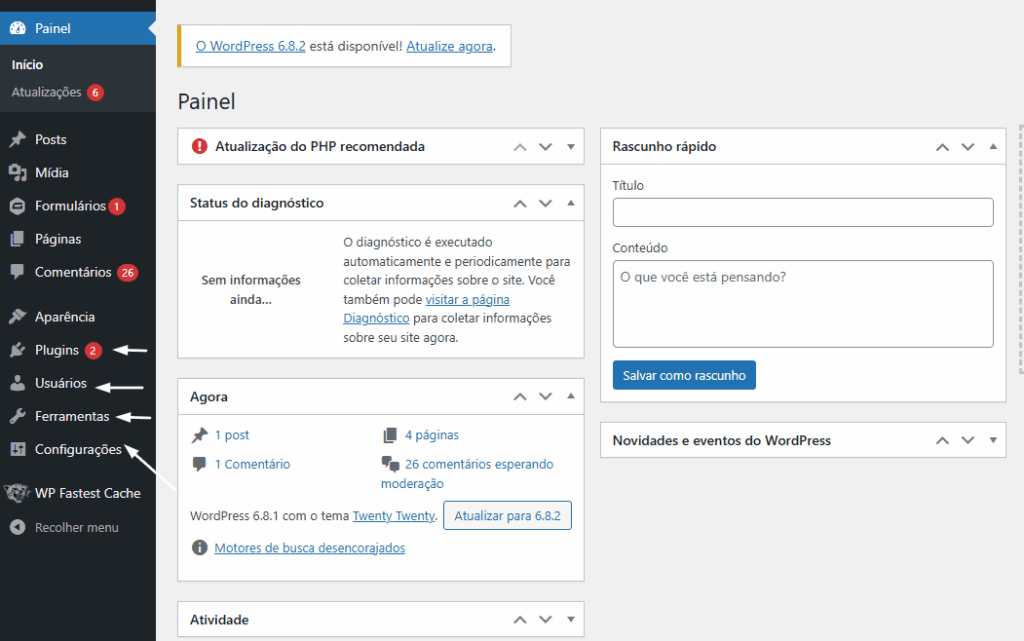
Task: Collapse the Agora panel with triangle toggle
Action: tap(571, 397)
